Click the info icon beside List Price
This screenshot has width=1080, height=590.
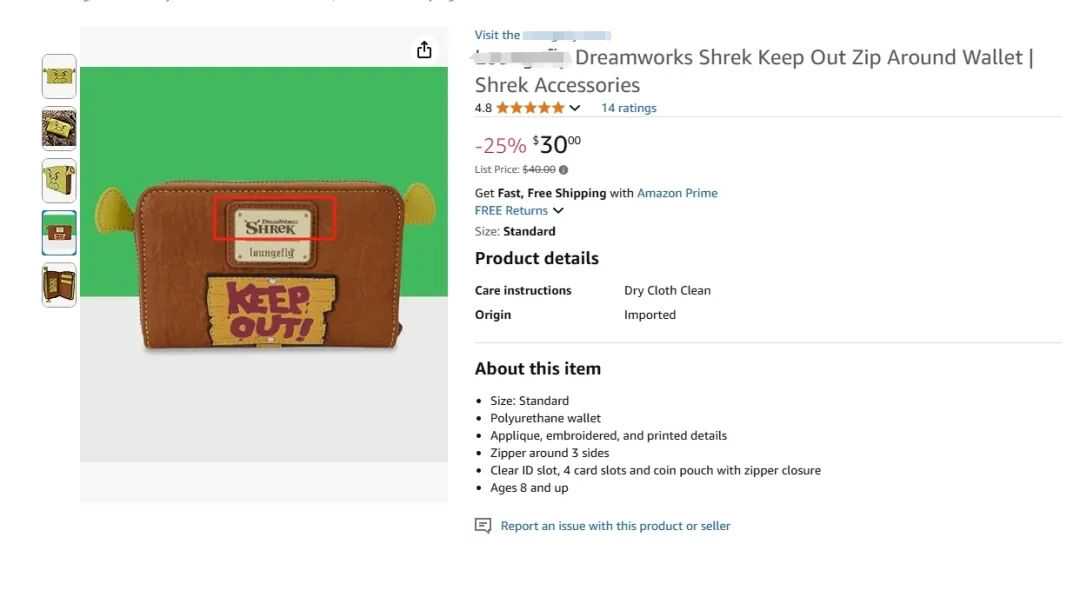coord(564,170)
